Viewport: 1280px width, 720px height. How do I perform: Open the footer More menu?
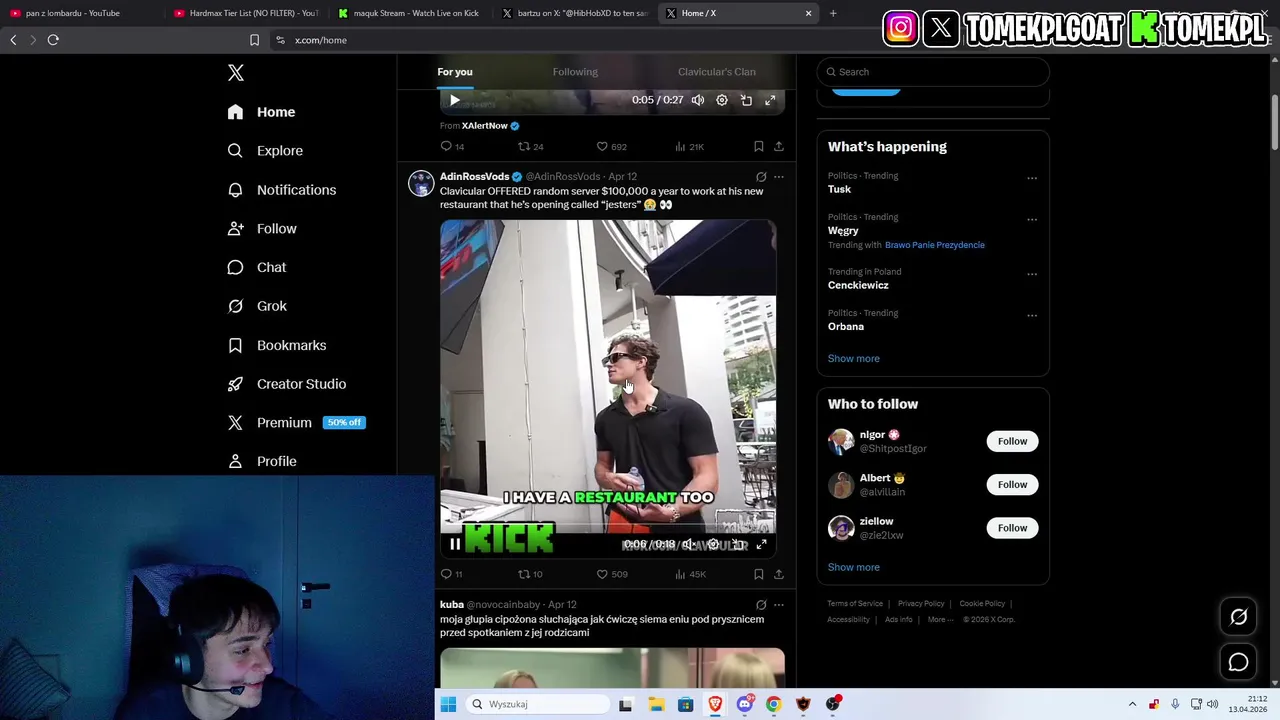coord(940,620)
